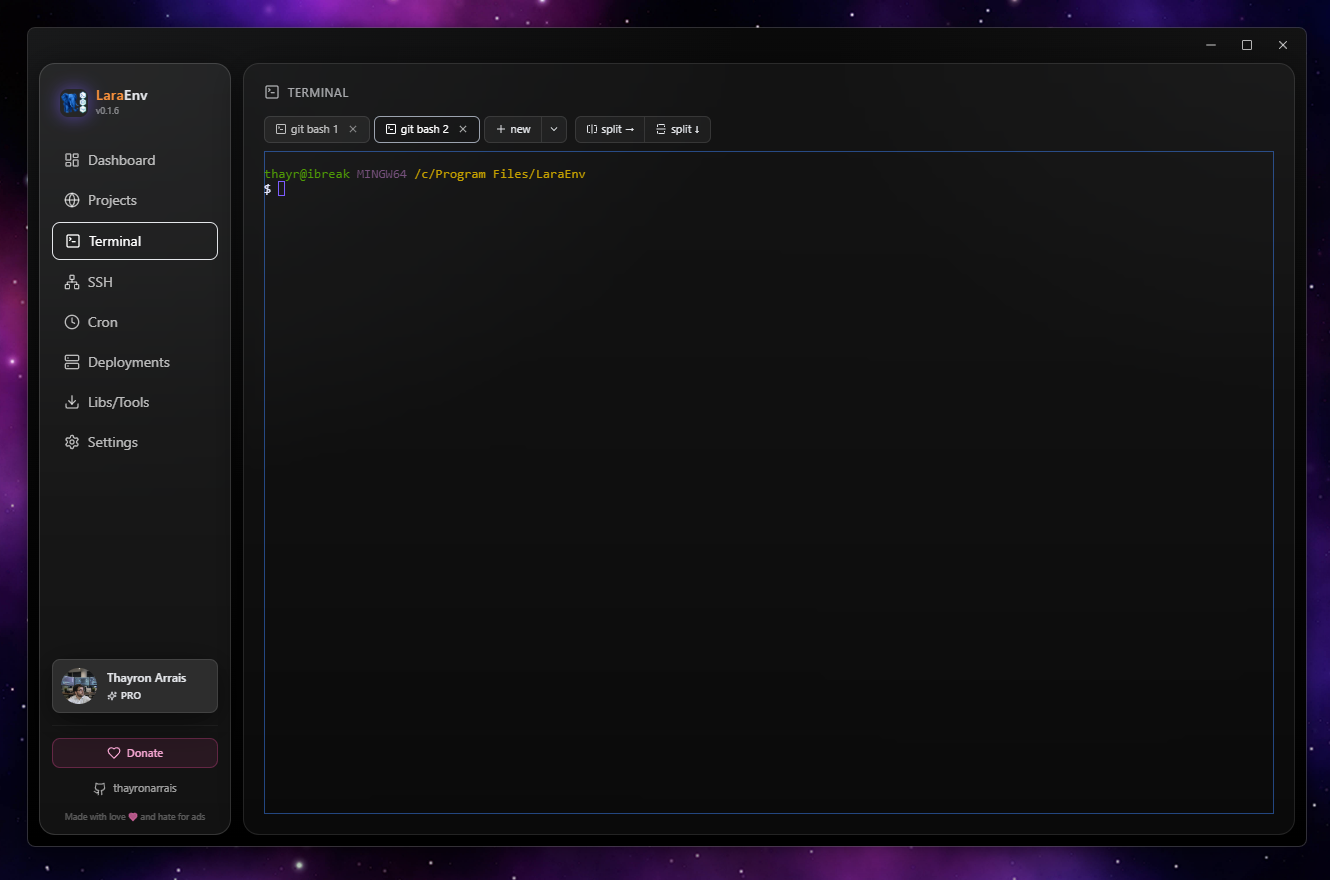This screenshot has height=880, width=1330.
Task: Open the thayronarrais GitHub link
Action: pos(135,788)
